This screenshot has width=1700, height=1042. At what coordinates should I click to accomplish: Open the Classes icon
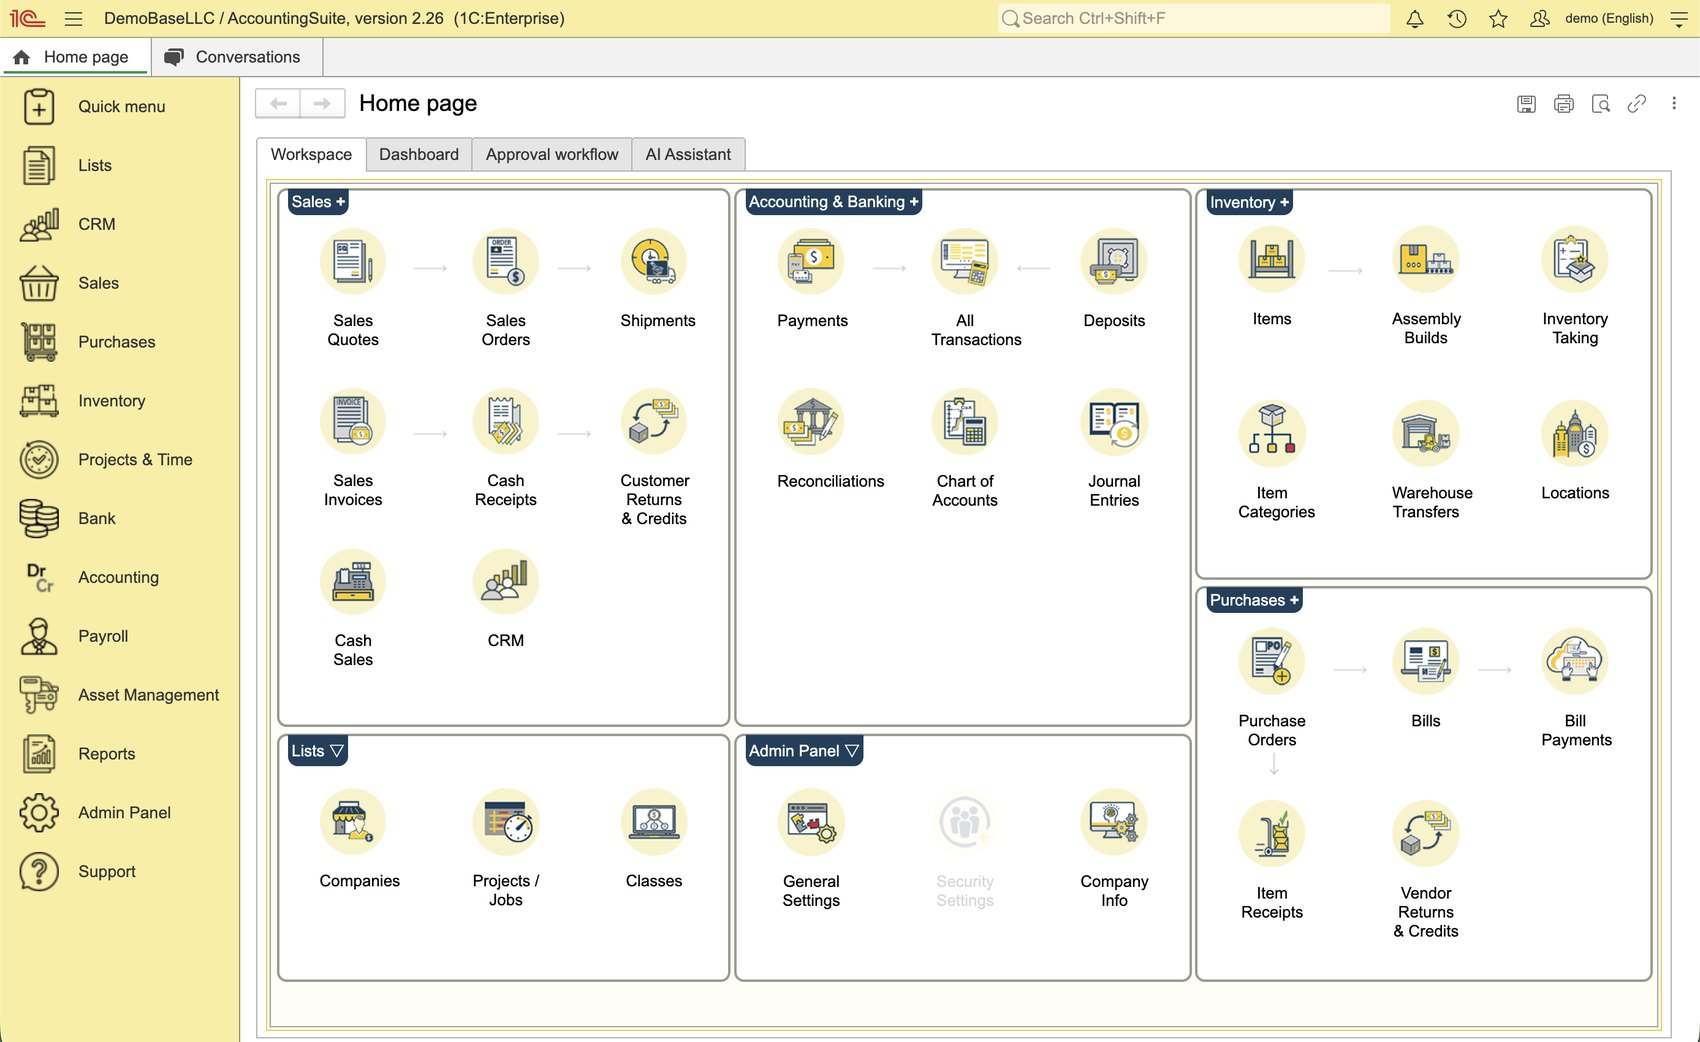click(654, 822)
